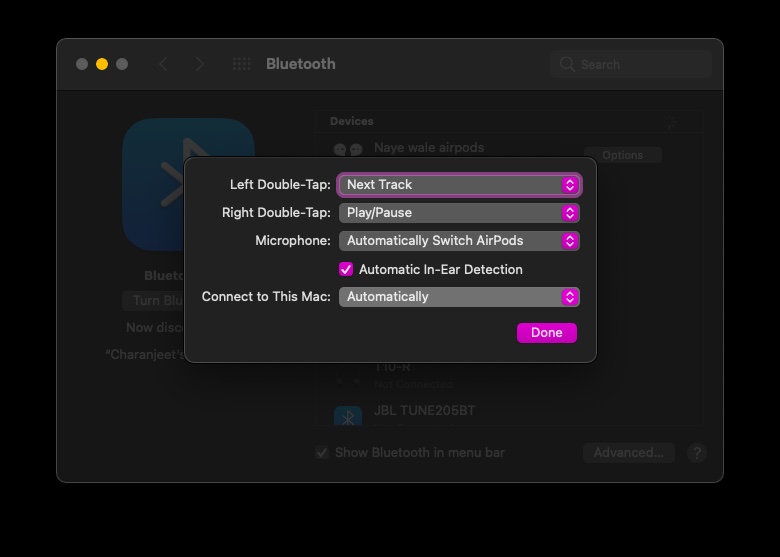Click the JBL TUNE205BT Bluetooth icon

coord(348,416)
